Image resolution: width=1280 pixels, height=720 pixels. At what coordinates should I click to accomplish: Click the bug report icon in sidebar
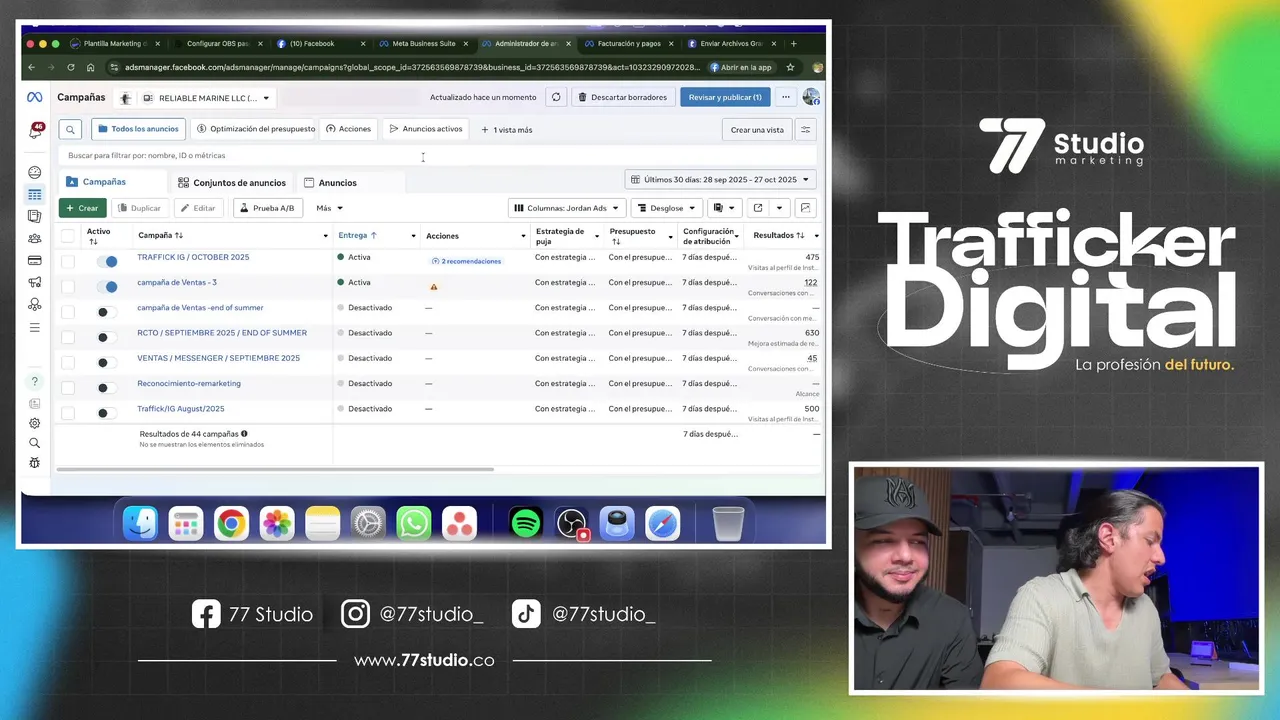[35, 463]
